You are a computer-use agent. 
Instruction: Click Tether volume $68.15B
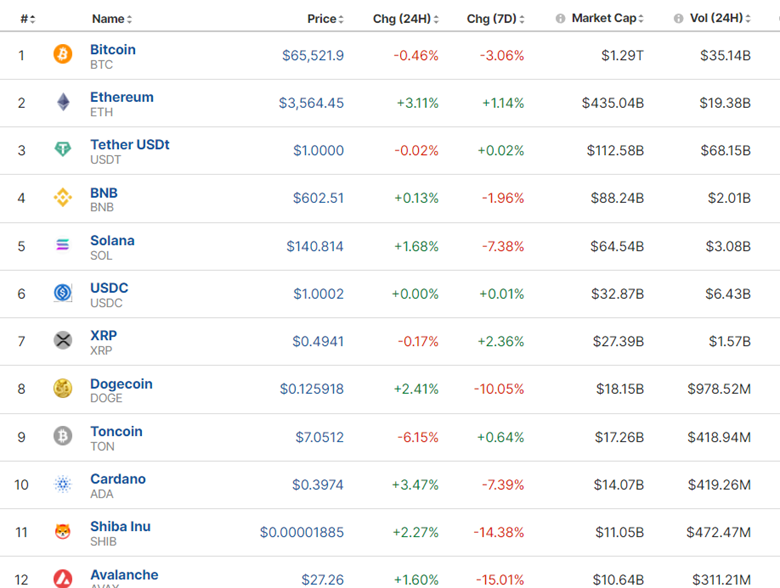(726, 150)
